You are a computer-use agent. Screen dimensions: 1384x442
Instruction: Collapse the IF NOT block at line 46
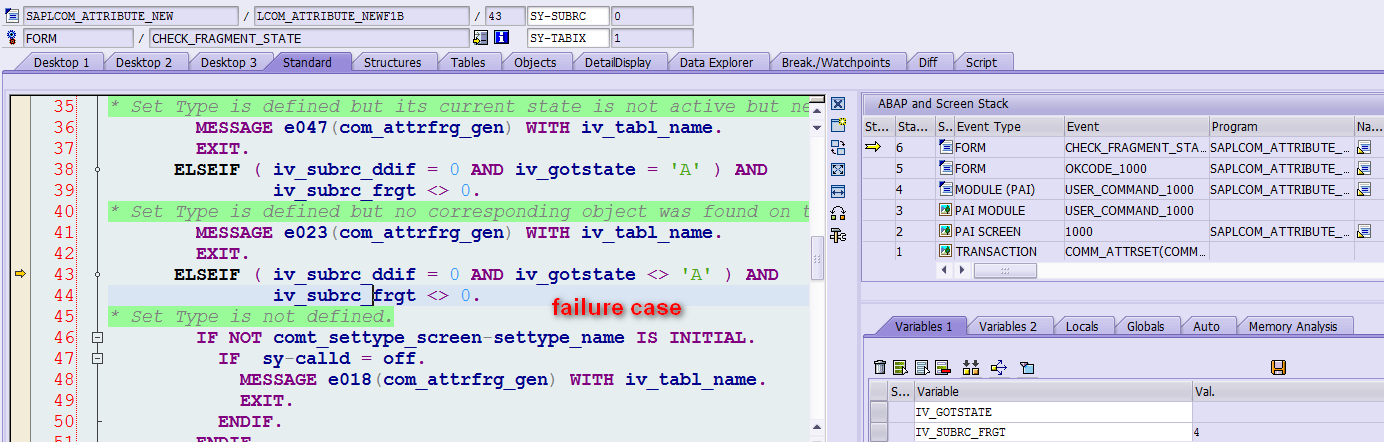click(x=97, y=338)
